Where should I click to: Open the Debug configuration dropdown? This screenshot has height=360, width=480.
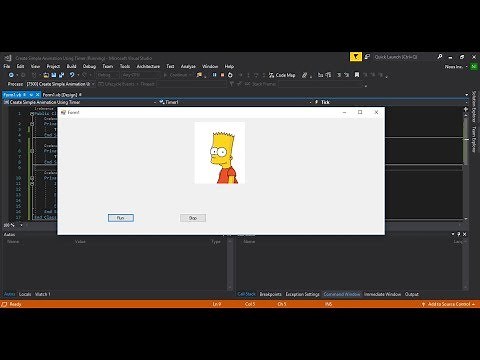point(108,75)
